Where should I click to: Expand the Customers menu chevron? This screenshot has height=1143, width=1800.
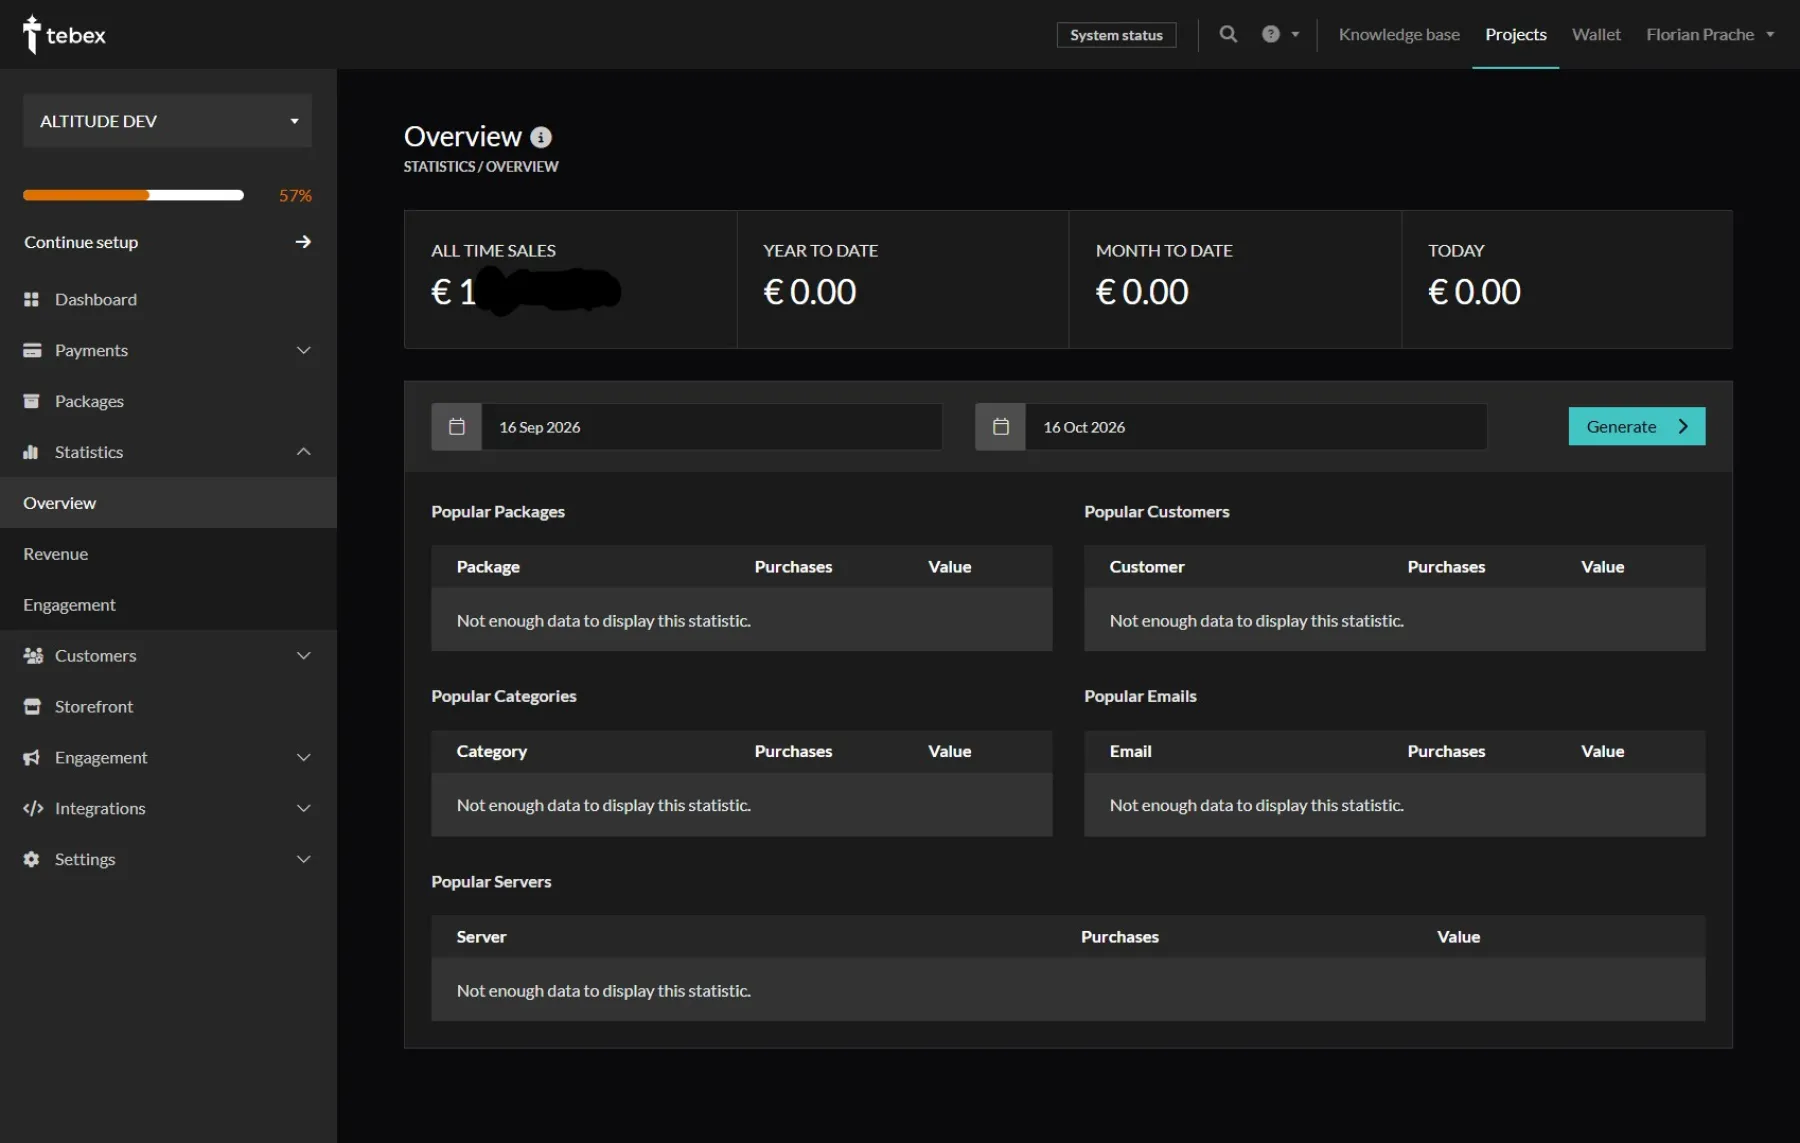pos(304,656)
